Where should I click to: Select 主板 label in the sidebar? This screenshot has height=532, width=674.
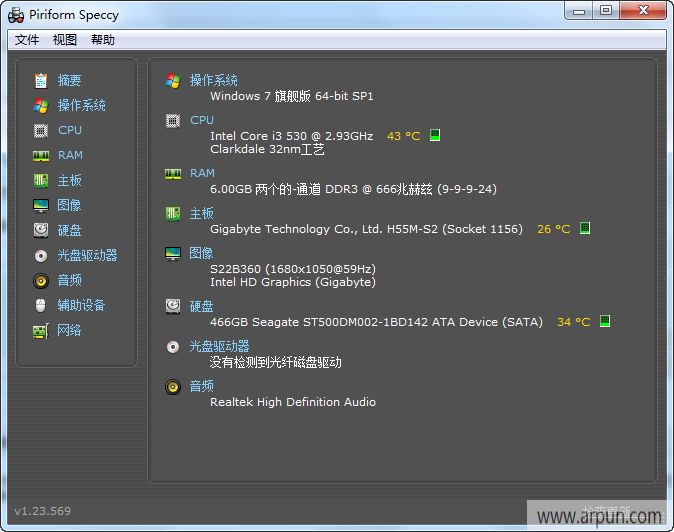click(x=70, y=180)
